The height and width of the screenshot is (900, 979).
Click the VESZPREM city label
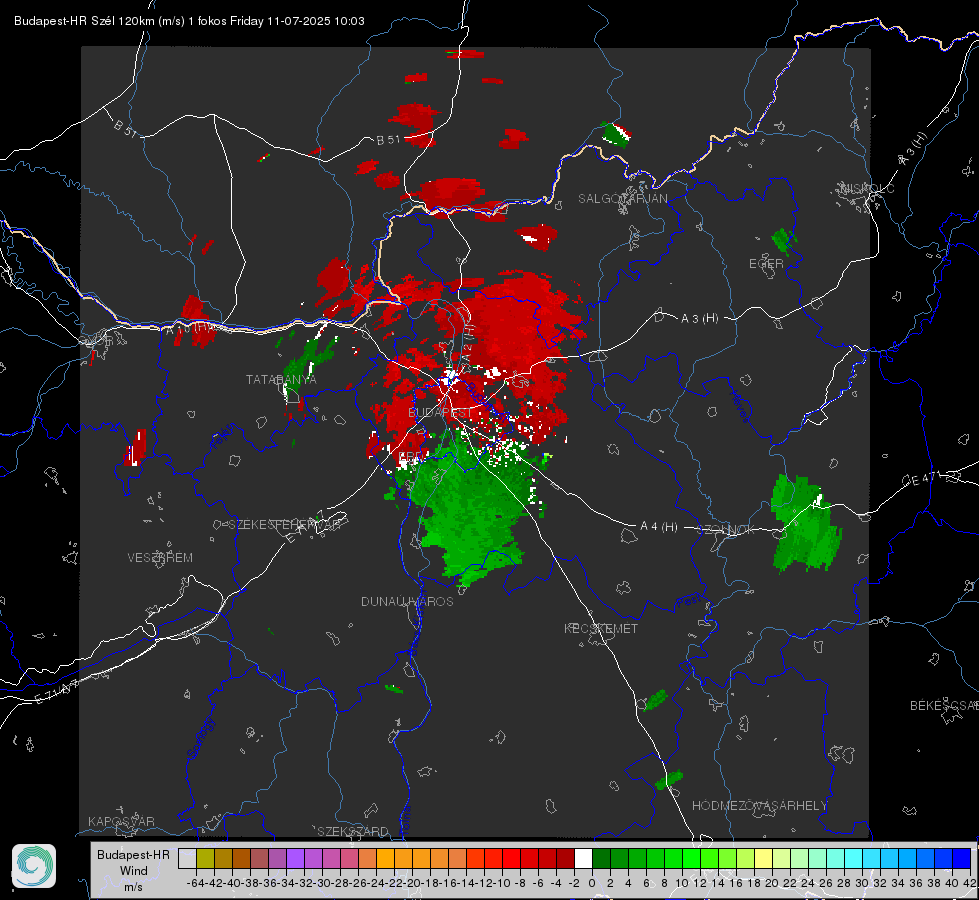(160, 557)
